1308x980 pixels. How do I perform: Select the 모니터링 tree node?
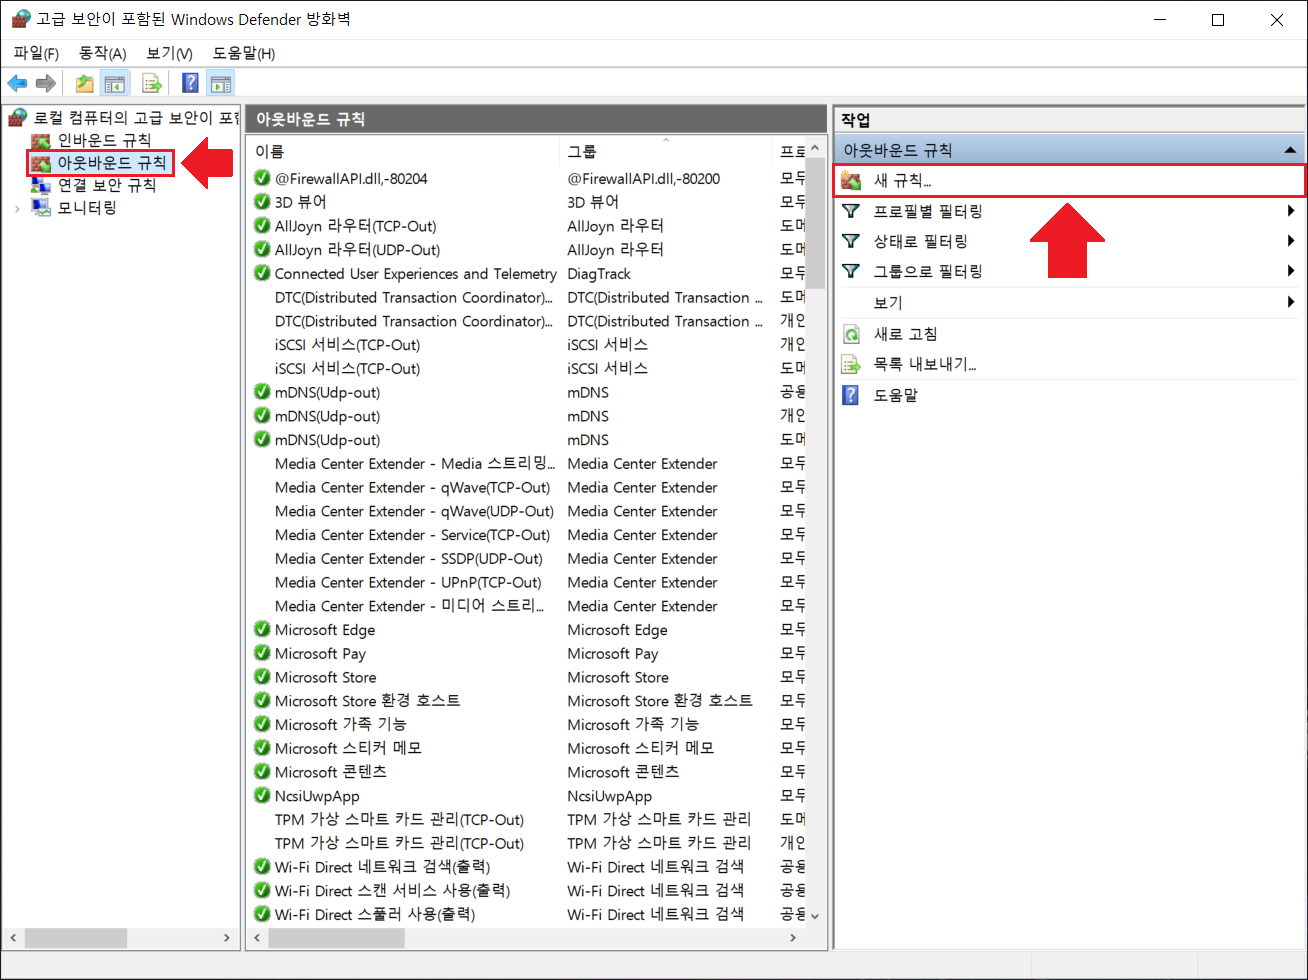(87, 208)
